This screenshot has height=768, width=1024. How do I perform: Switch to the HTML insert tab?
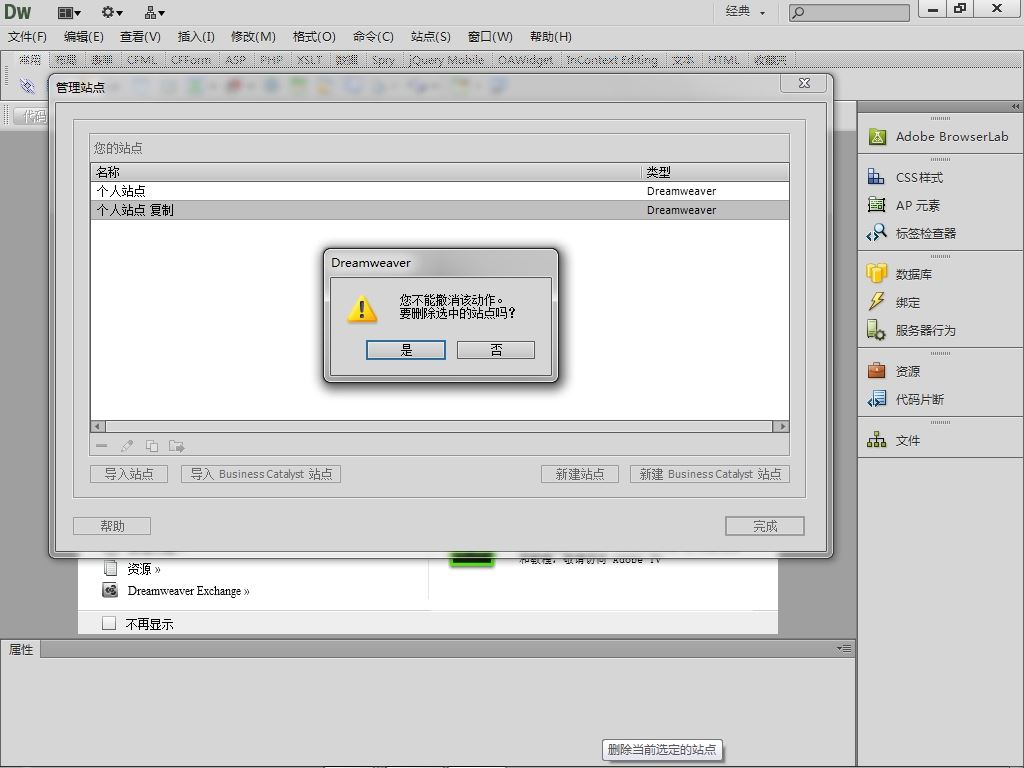(724, 60)
